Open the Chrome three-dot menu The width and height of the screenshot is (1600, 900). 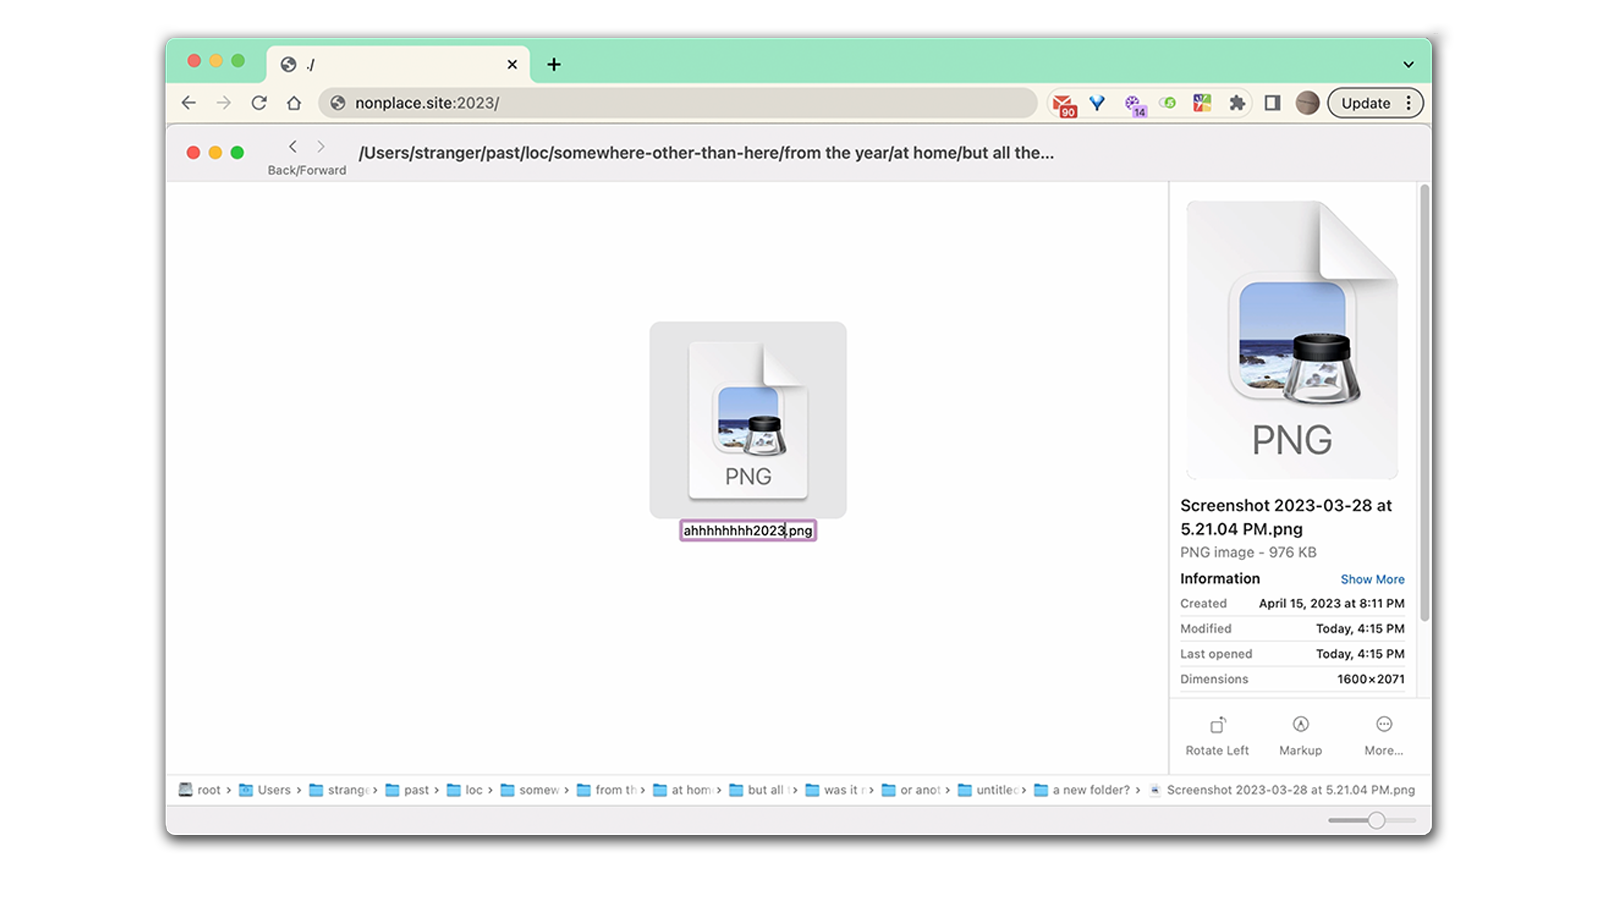point(1409,103)
